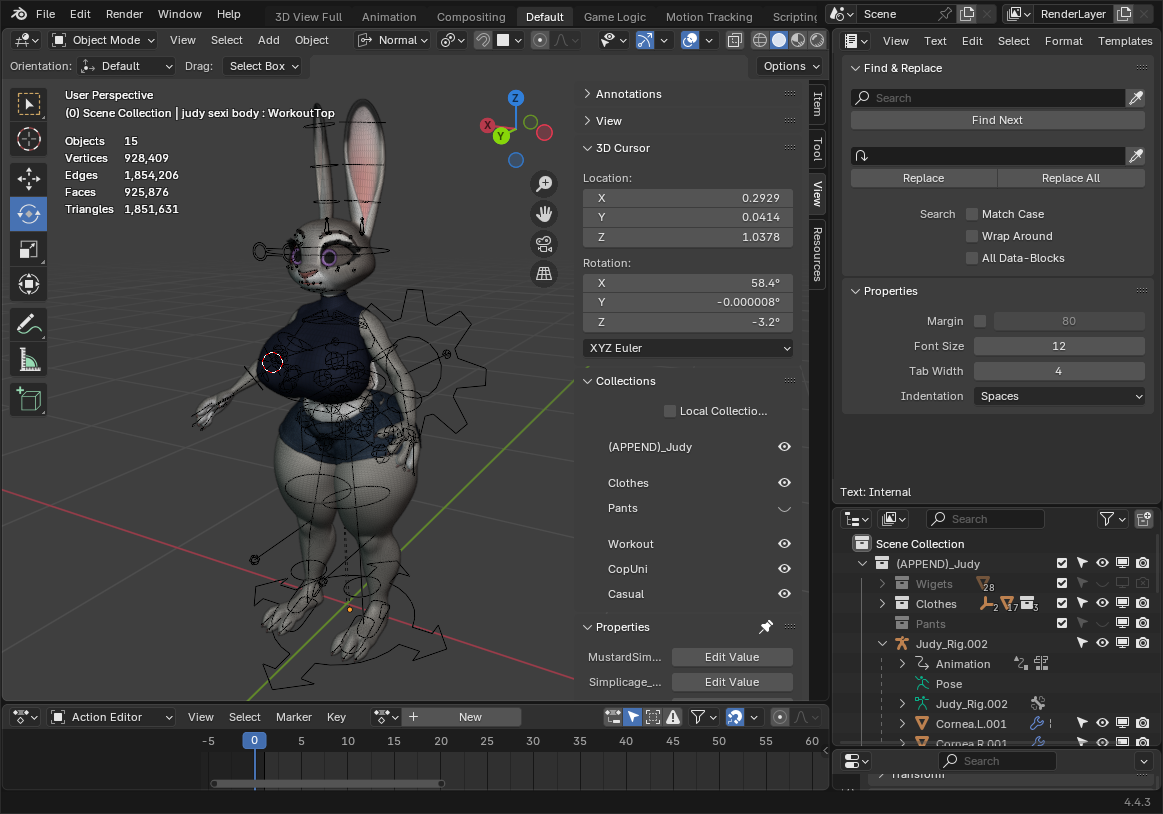Hide the Casual collection
The height and width of the screenshot is (814, 1163).
(784, 594)
